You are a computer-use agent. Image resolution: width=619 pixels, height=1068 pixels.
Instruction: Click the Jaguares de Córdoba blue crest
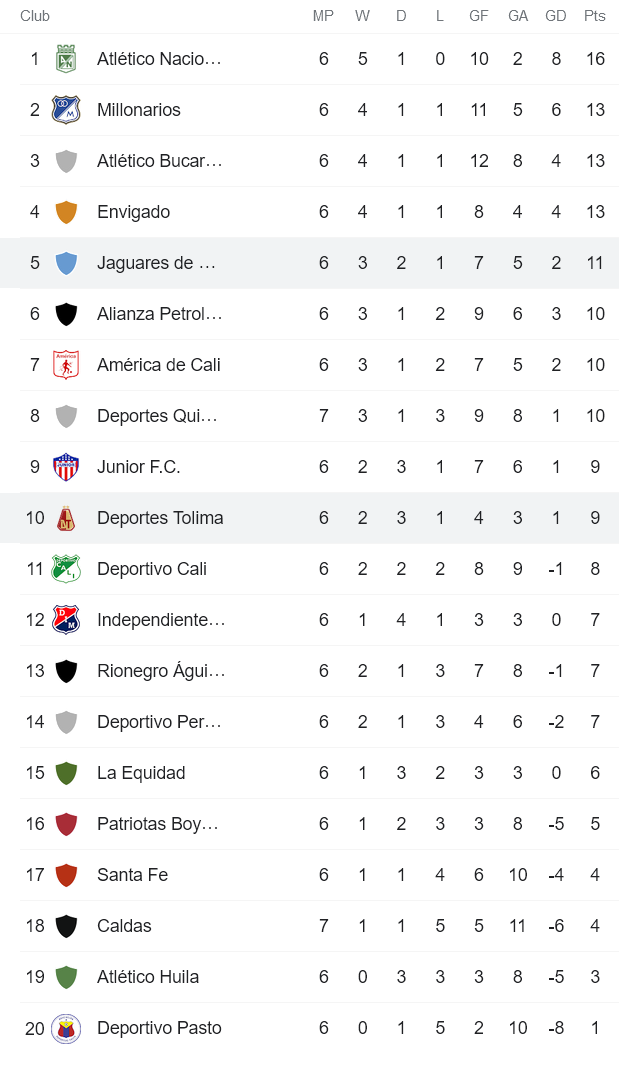pyautogui.click(x=64, y=263)
